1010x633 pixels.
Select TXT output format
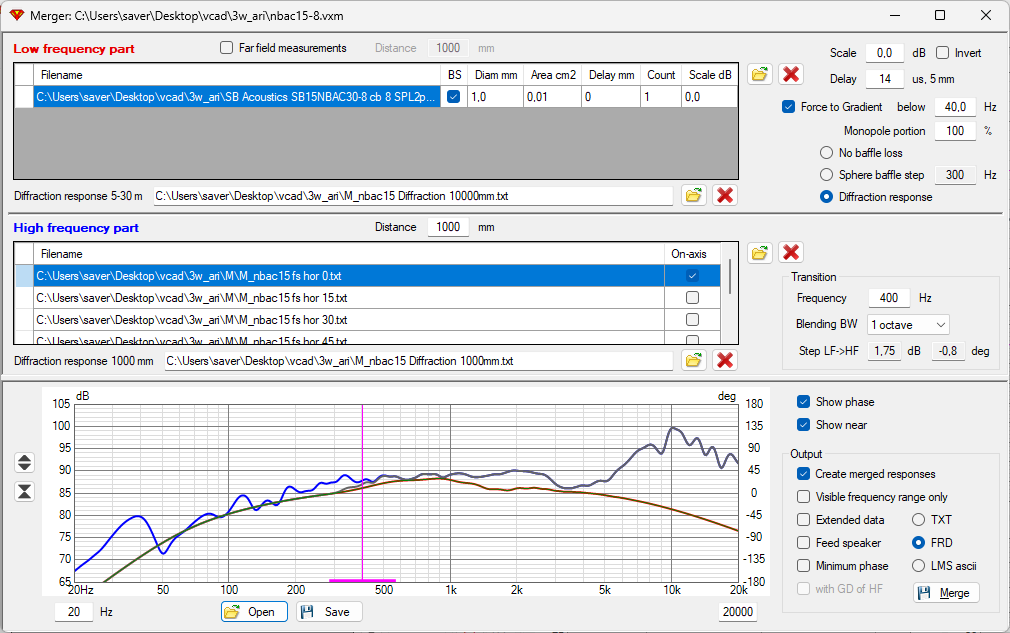(919, 520)
